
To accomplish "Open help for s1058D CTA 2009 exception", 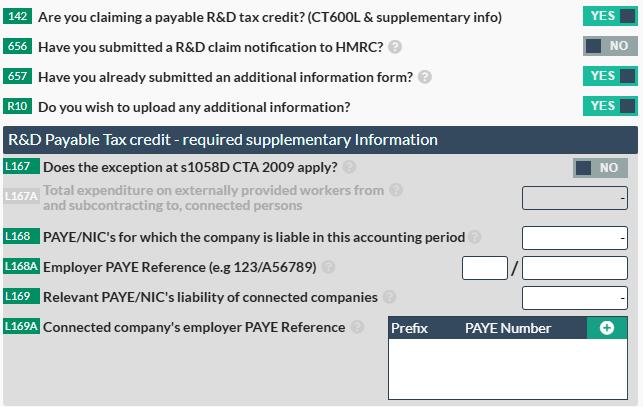I will [349, 167].
